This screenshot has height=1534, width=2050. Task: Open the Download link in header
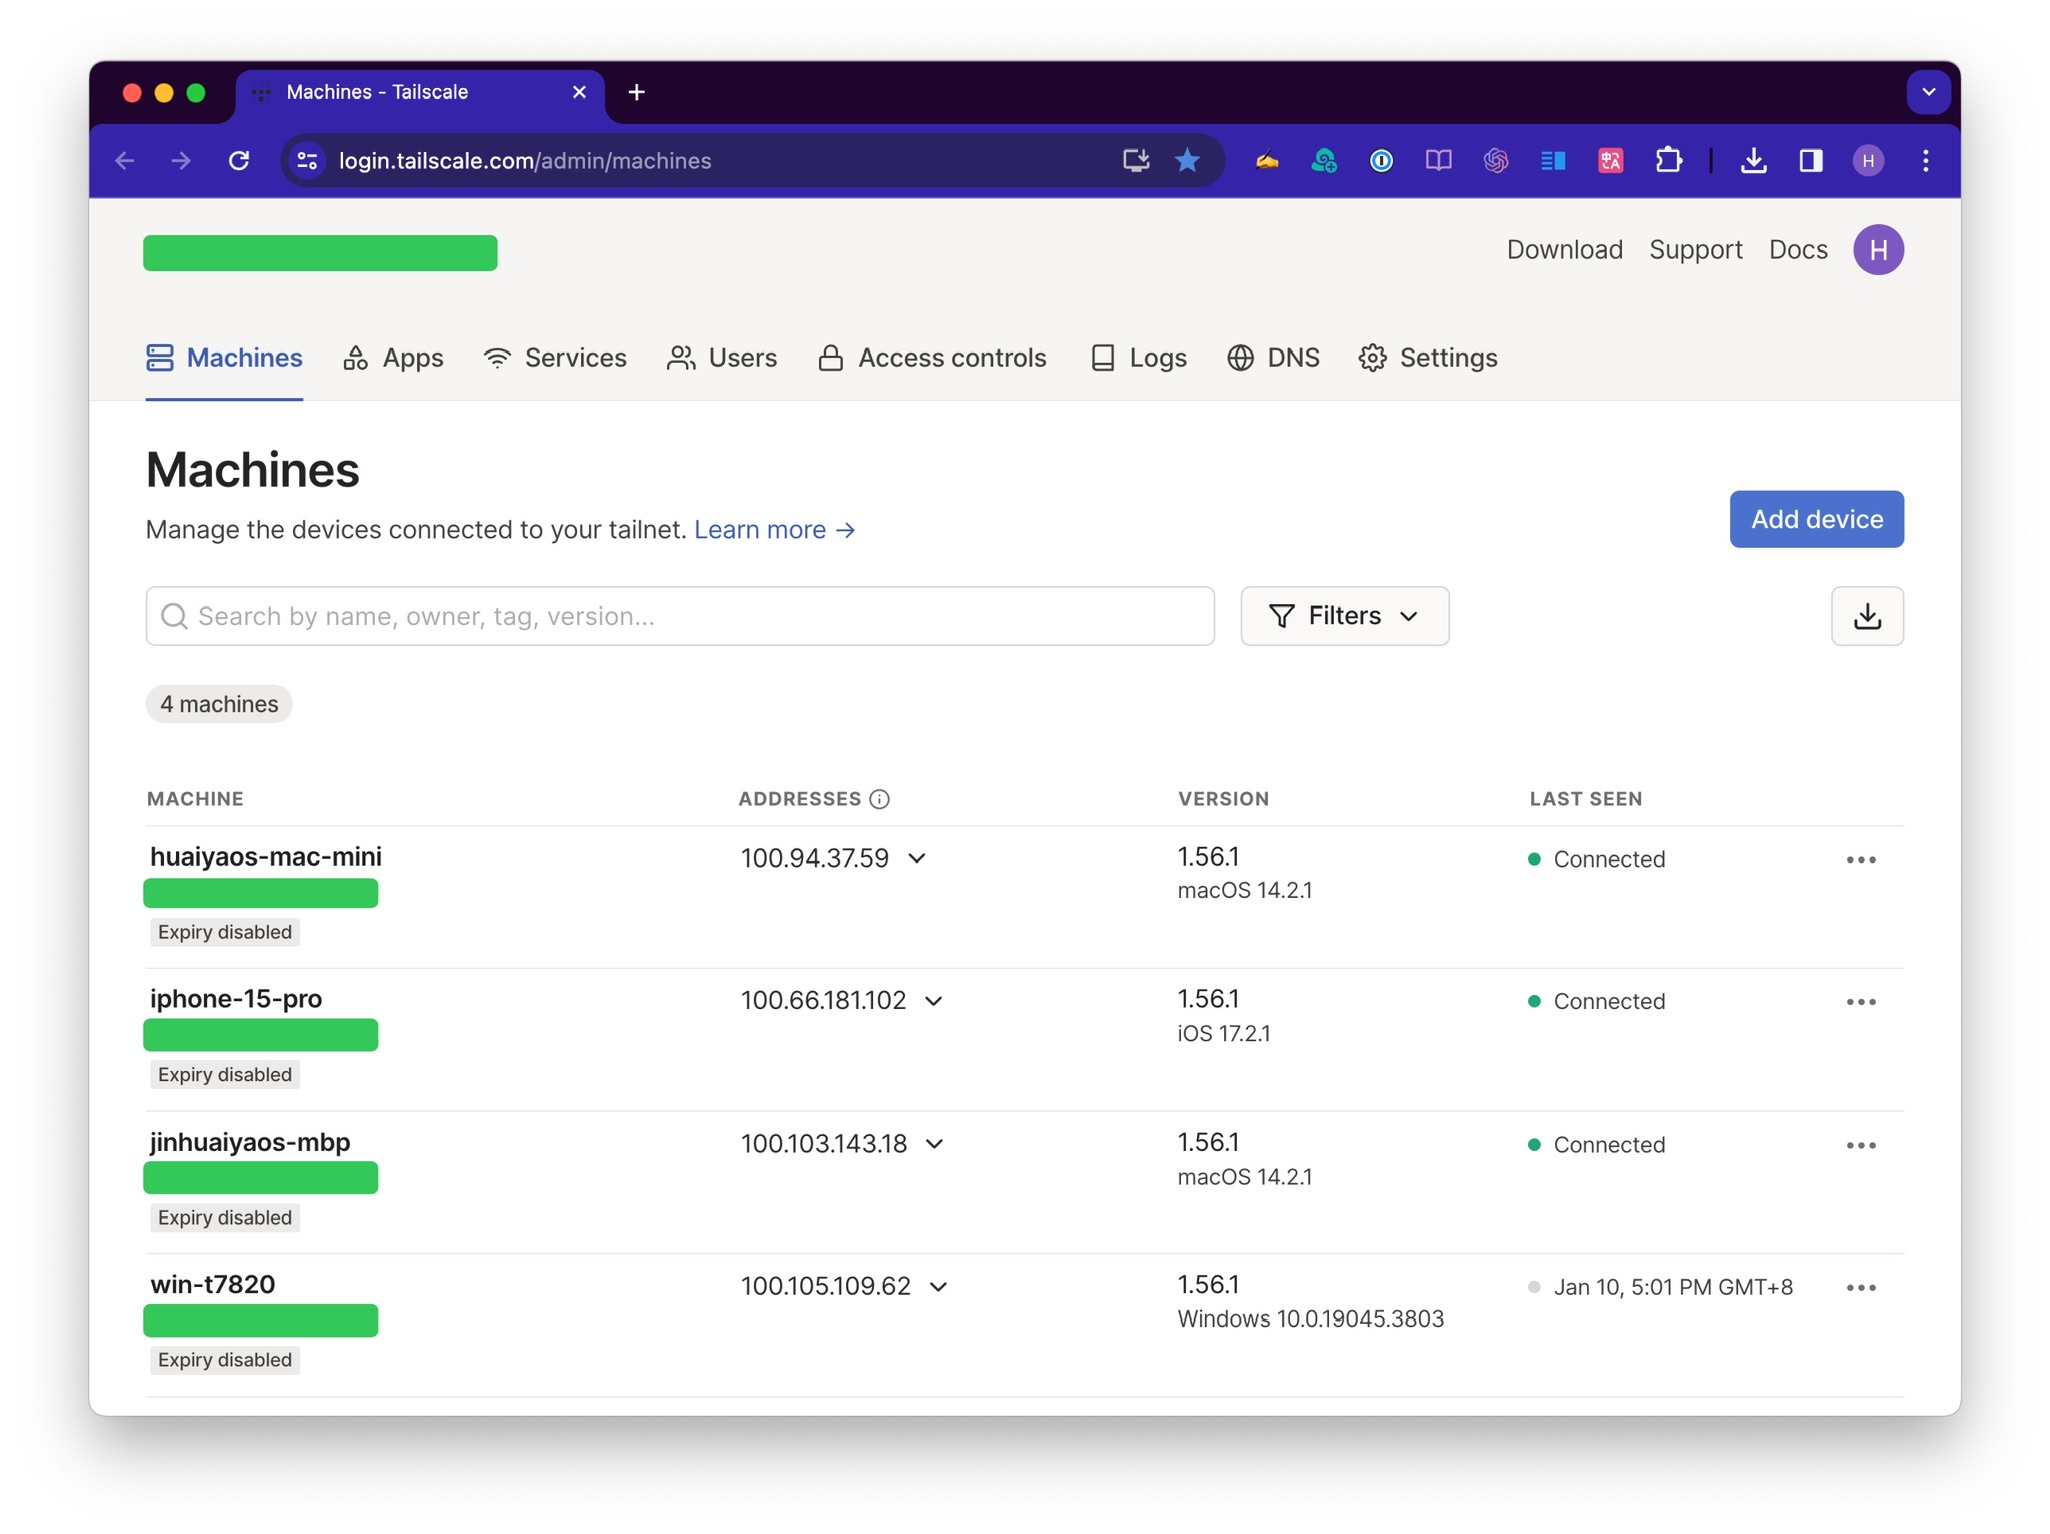pos(1564,250)
